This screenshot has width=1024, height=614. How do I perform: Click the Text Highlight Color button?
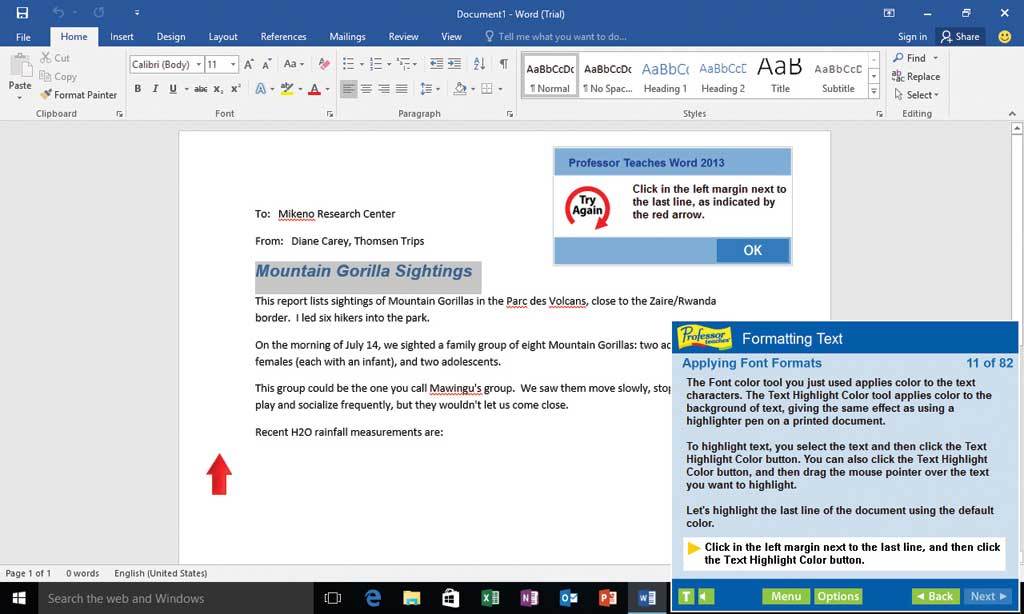[286, 89]
